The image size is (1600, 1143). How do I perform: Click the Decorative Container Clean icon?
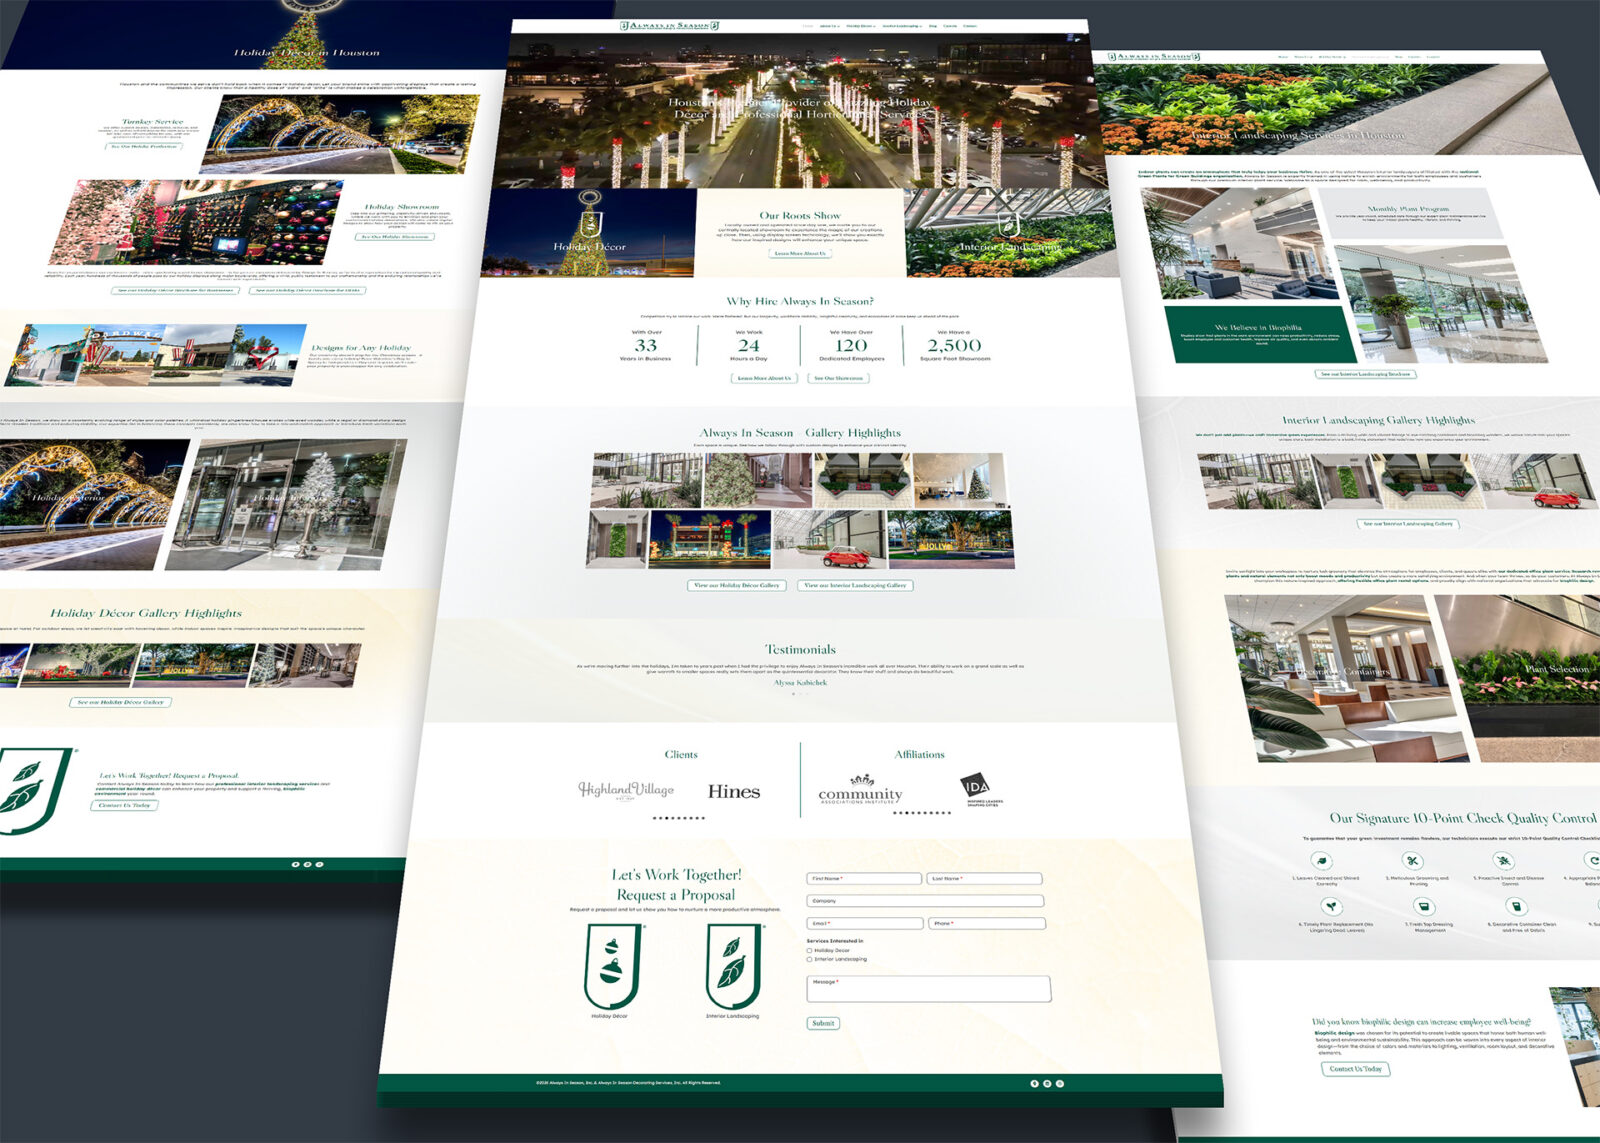point(1518,907)
